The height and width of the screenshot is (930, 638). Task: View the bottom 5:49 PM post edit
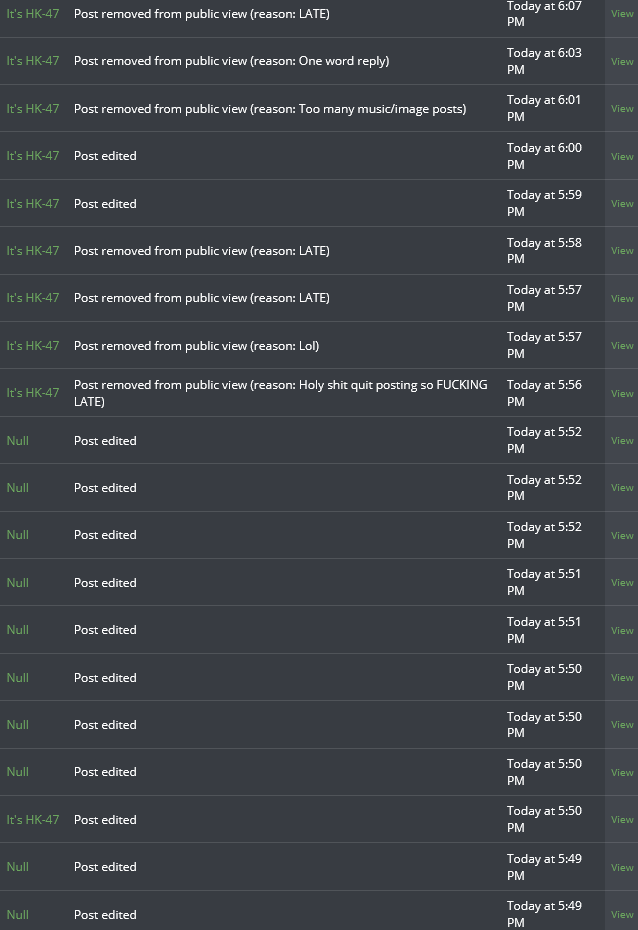click(622, 915)
